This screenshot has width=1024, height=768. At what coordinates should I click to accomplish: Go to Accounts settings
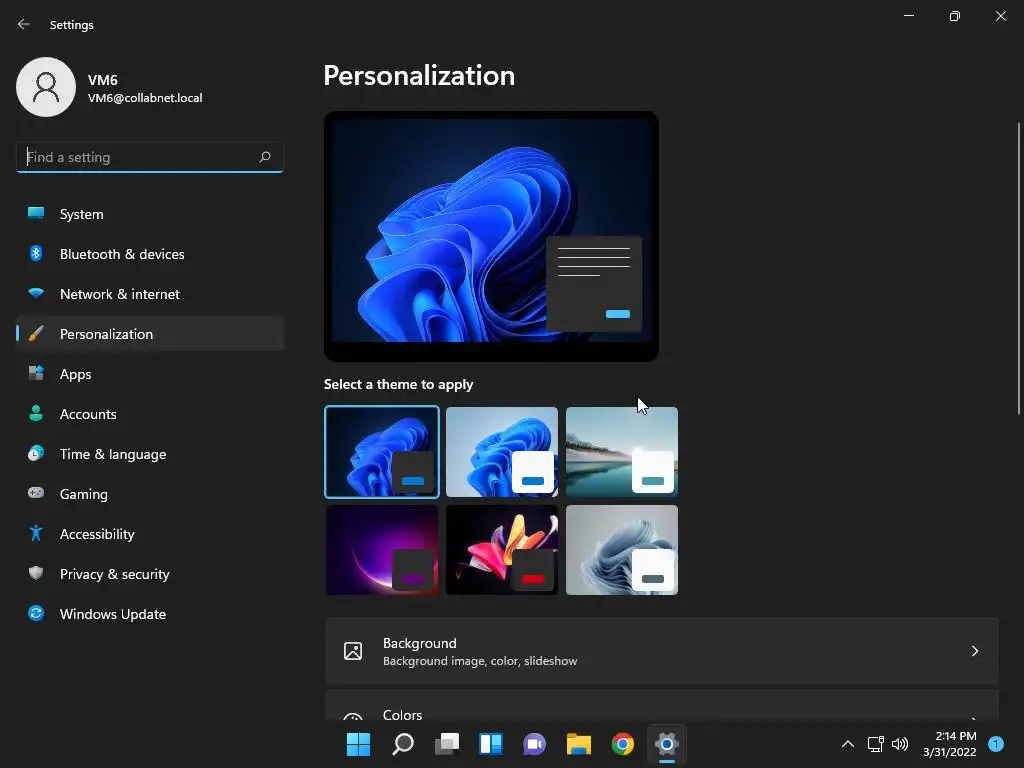point(150,414)
